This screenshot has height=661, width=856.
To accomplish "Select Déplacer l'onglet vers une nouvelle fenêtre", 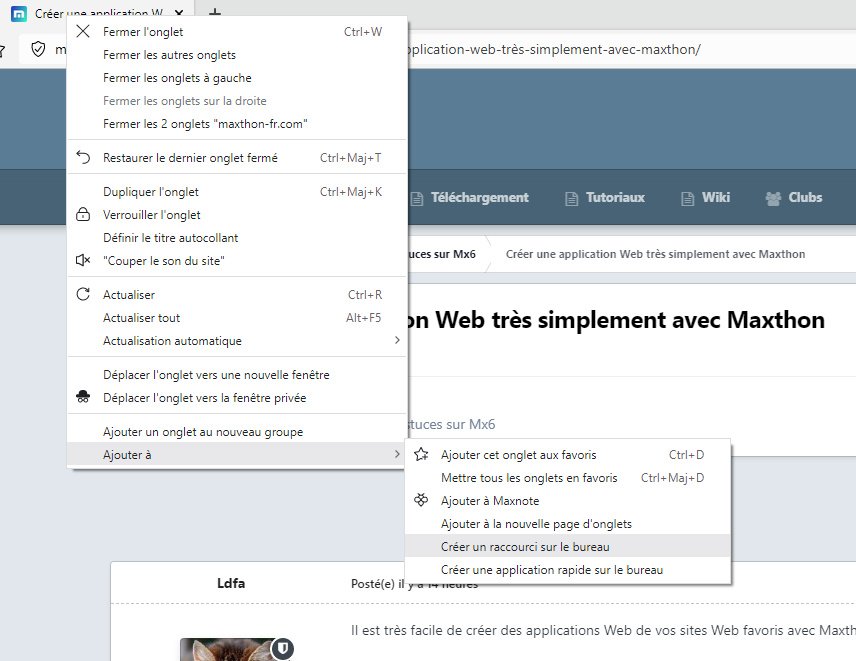I will (237, 374).
